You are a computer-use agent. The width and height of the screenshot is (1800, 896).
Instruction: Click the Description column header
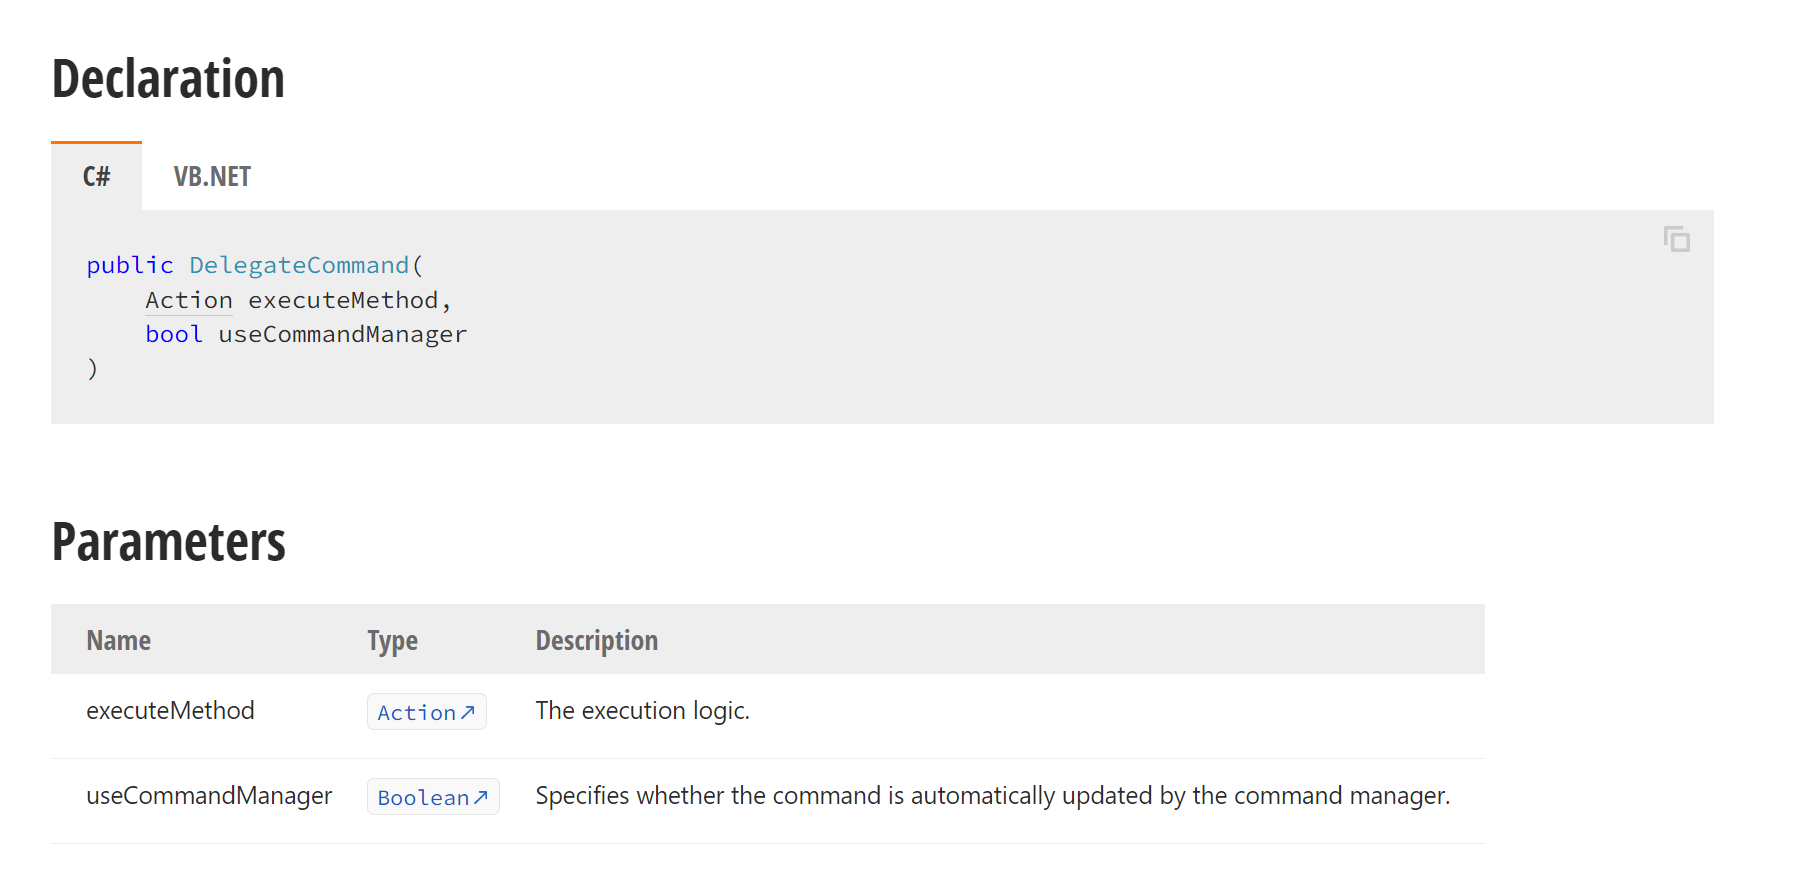pyautogui.click(x=596, y=641)
